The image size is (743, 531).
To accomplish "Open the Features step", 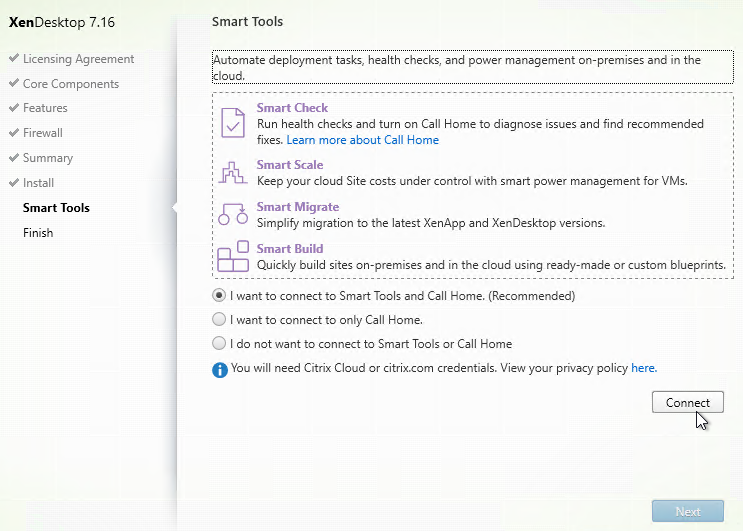I will coord(45,108).
